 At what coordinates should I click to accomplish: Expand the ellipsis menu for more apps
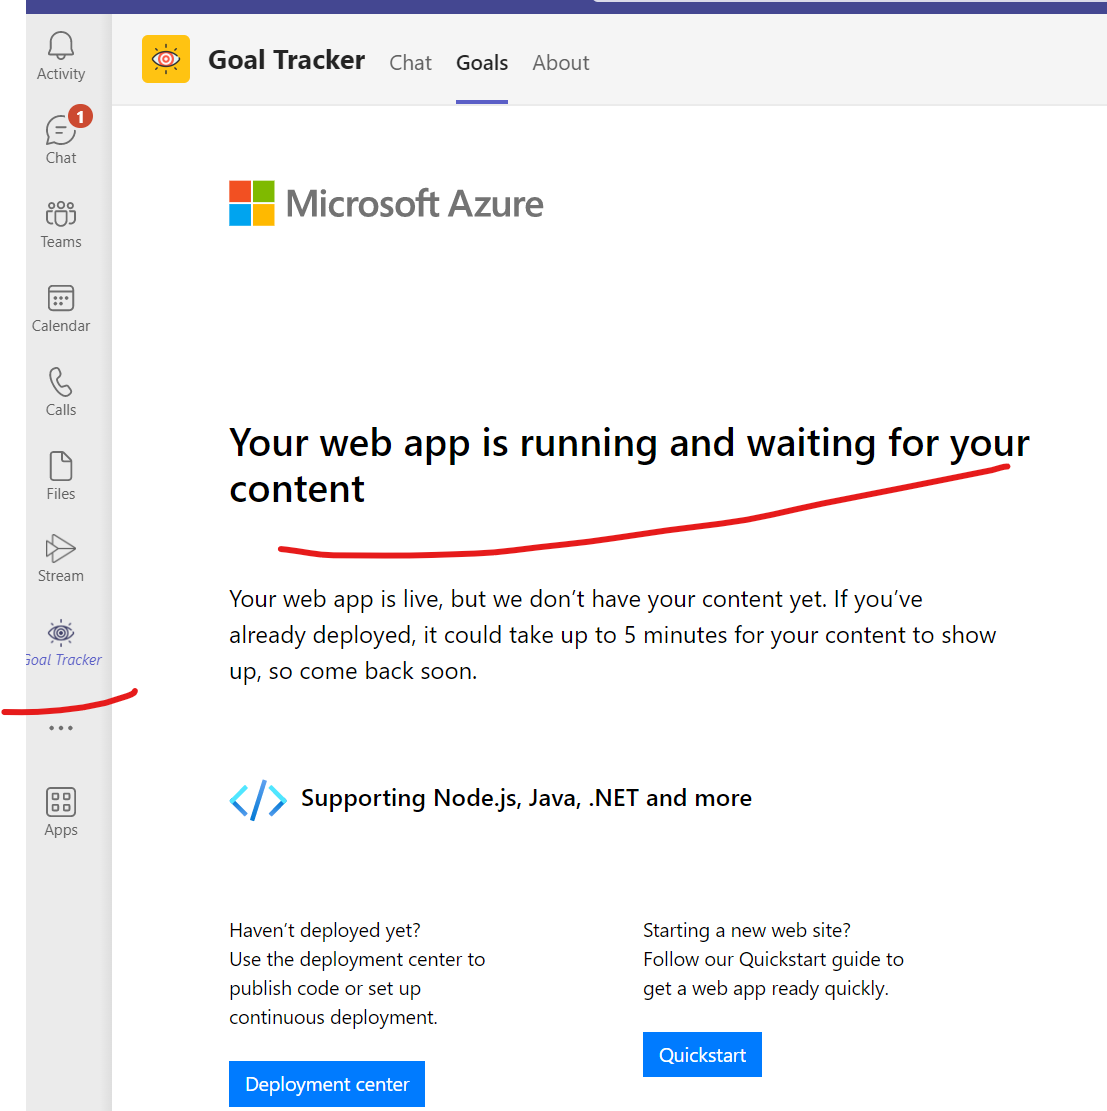pos(61,727)
